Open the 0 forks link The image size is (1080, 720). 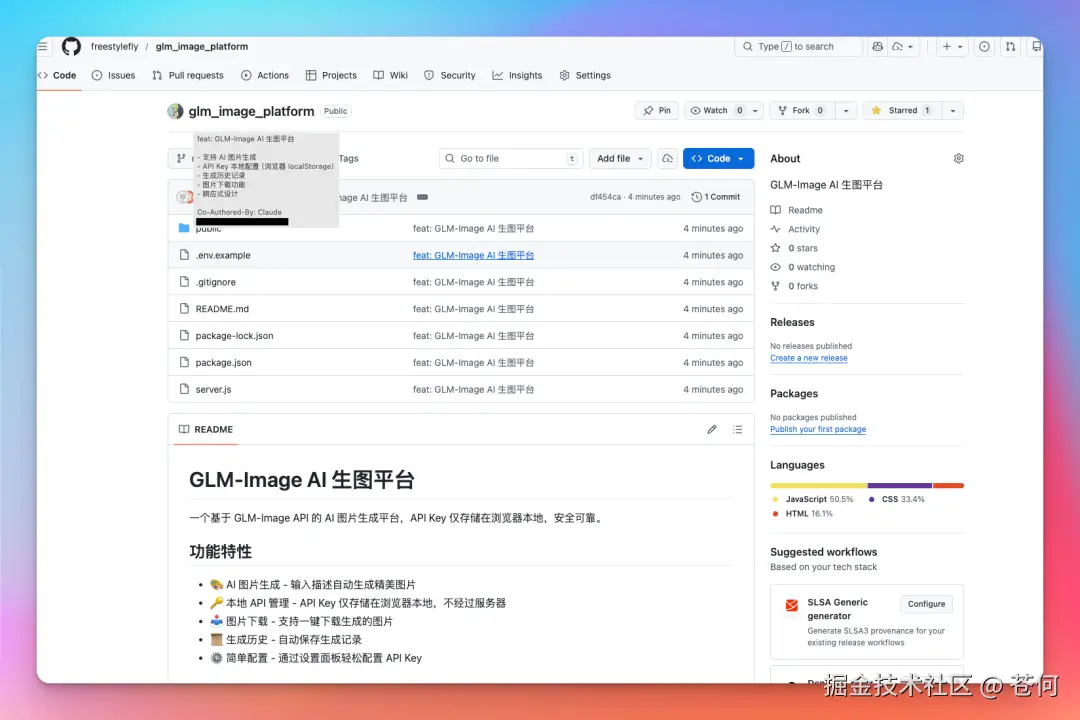pos(802,286)
